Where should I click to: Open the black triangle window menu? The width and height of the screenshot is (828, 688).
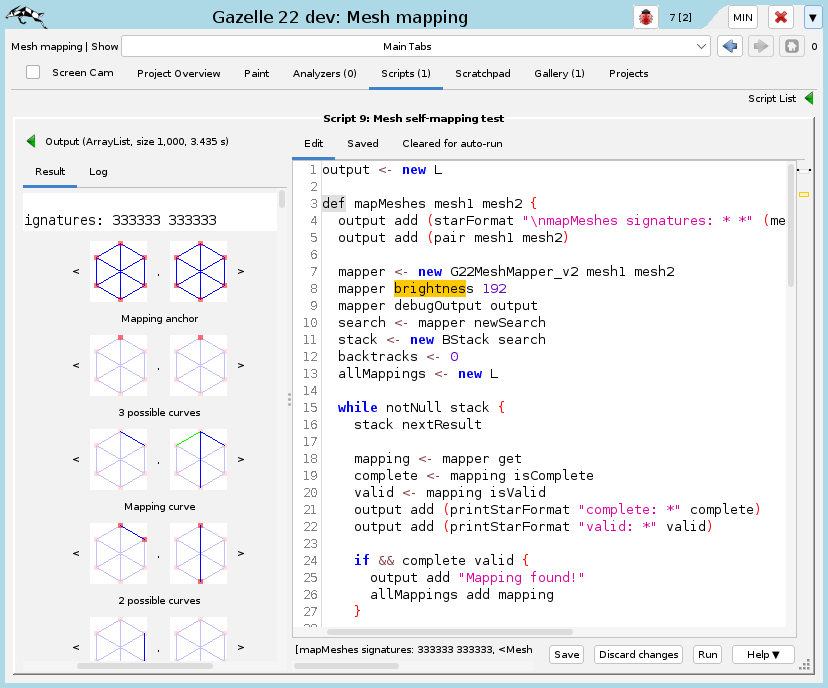(812, 17)
